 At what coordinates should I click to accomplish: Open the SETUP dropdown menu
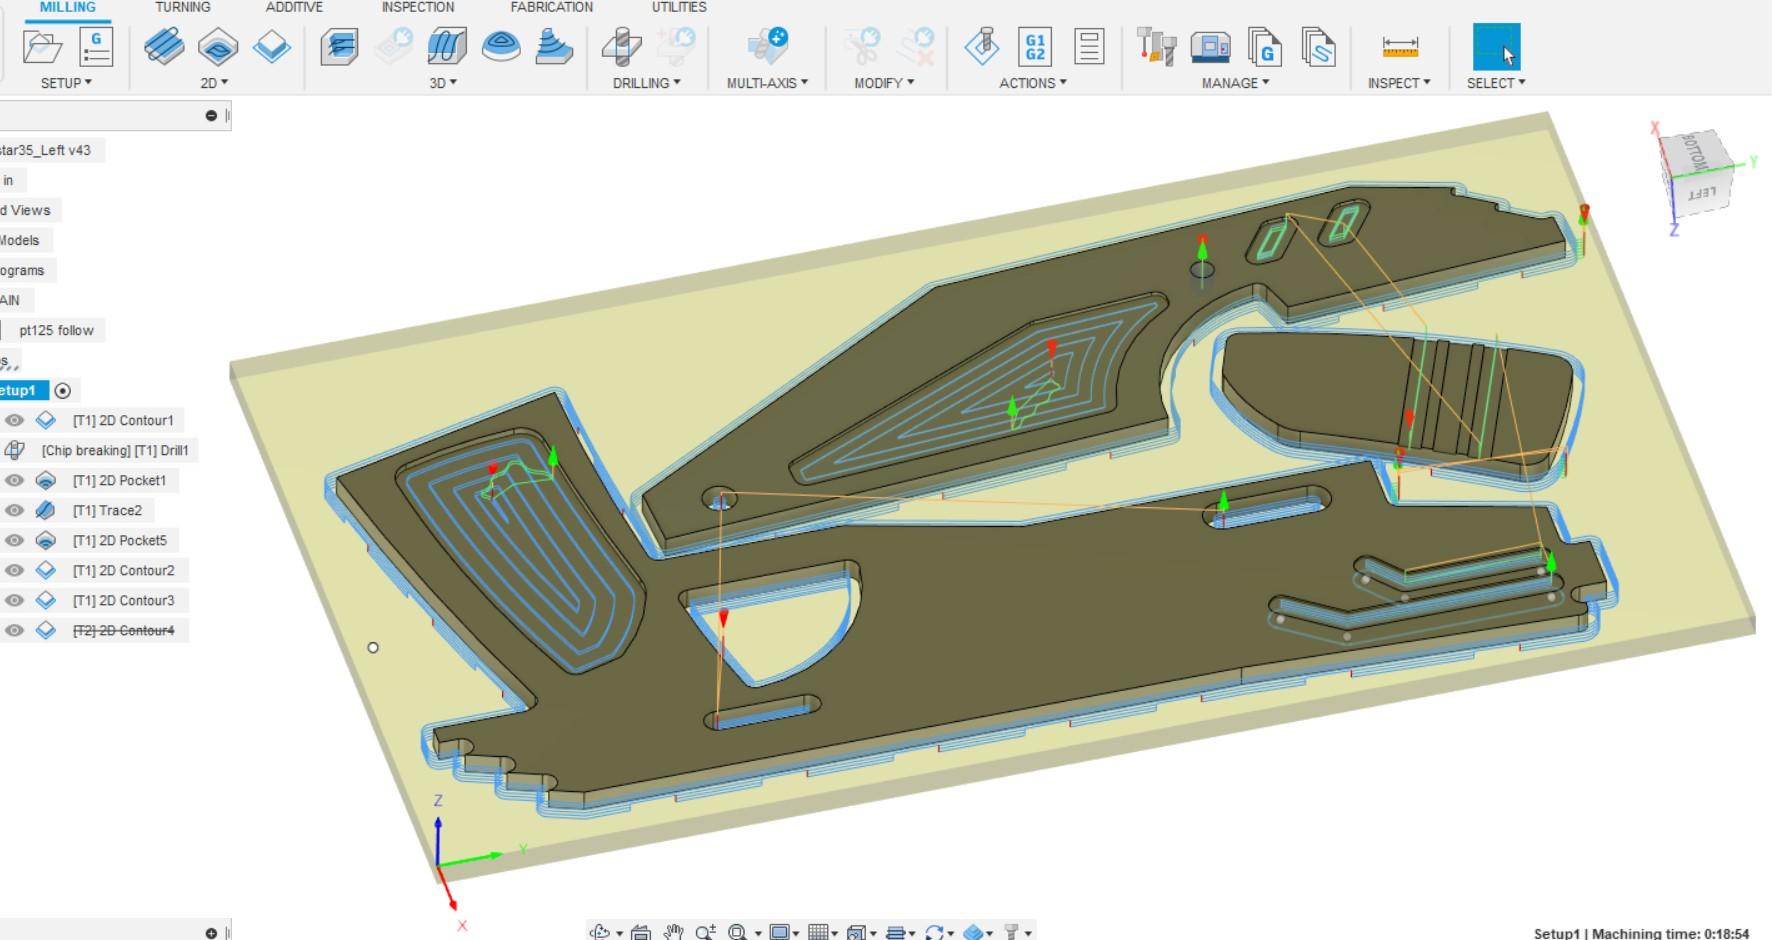tap(66, 83)
